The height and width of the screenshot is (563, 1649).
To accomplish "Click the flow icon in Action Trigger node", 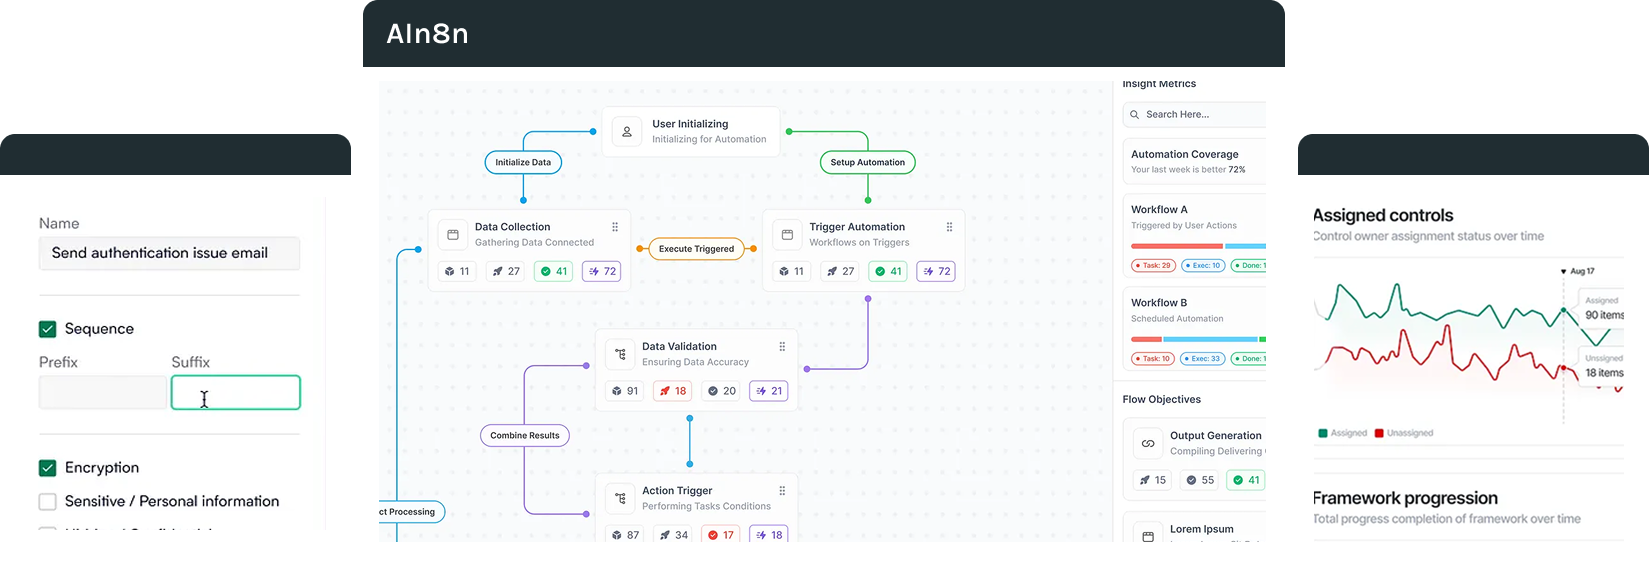I will click(x=620, y=498).
